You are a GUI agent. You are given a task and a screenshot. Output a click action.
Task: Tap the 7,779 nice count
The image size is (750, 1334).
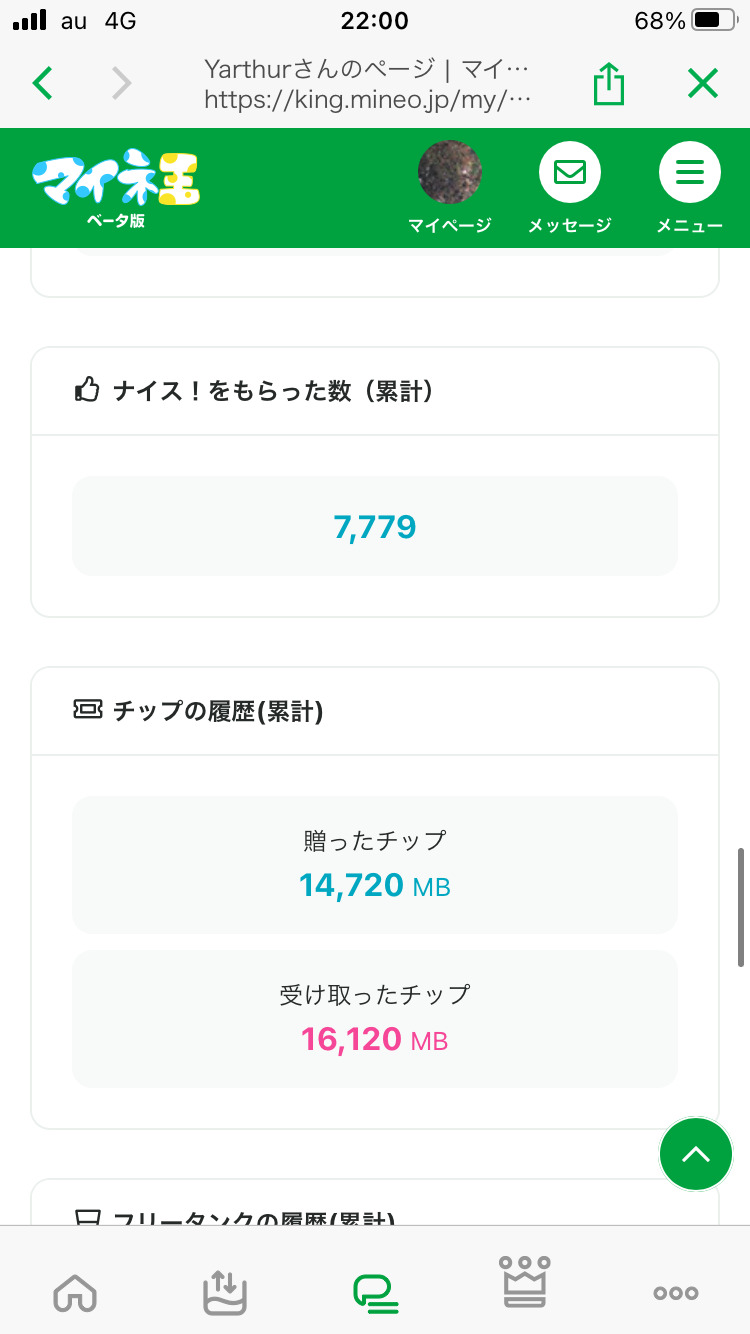(x=375, y=526)
